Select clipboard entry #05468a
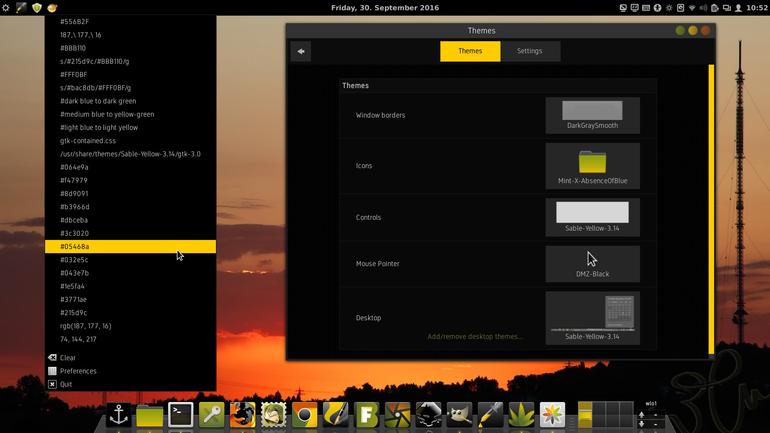This screenshot has height=433, width=770. (130, 246)
